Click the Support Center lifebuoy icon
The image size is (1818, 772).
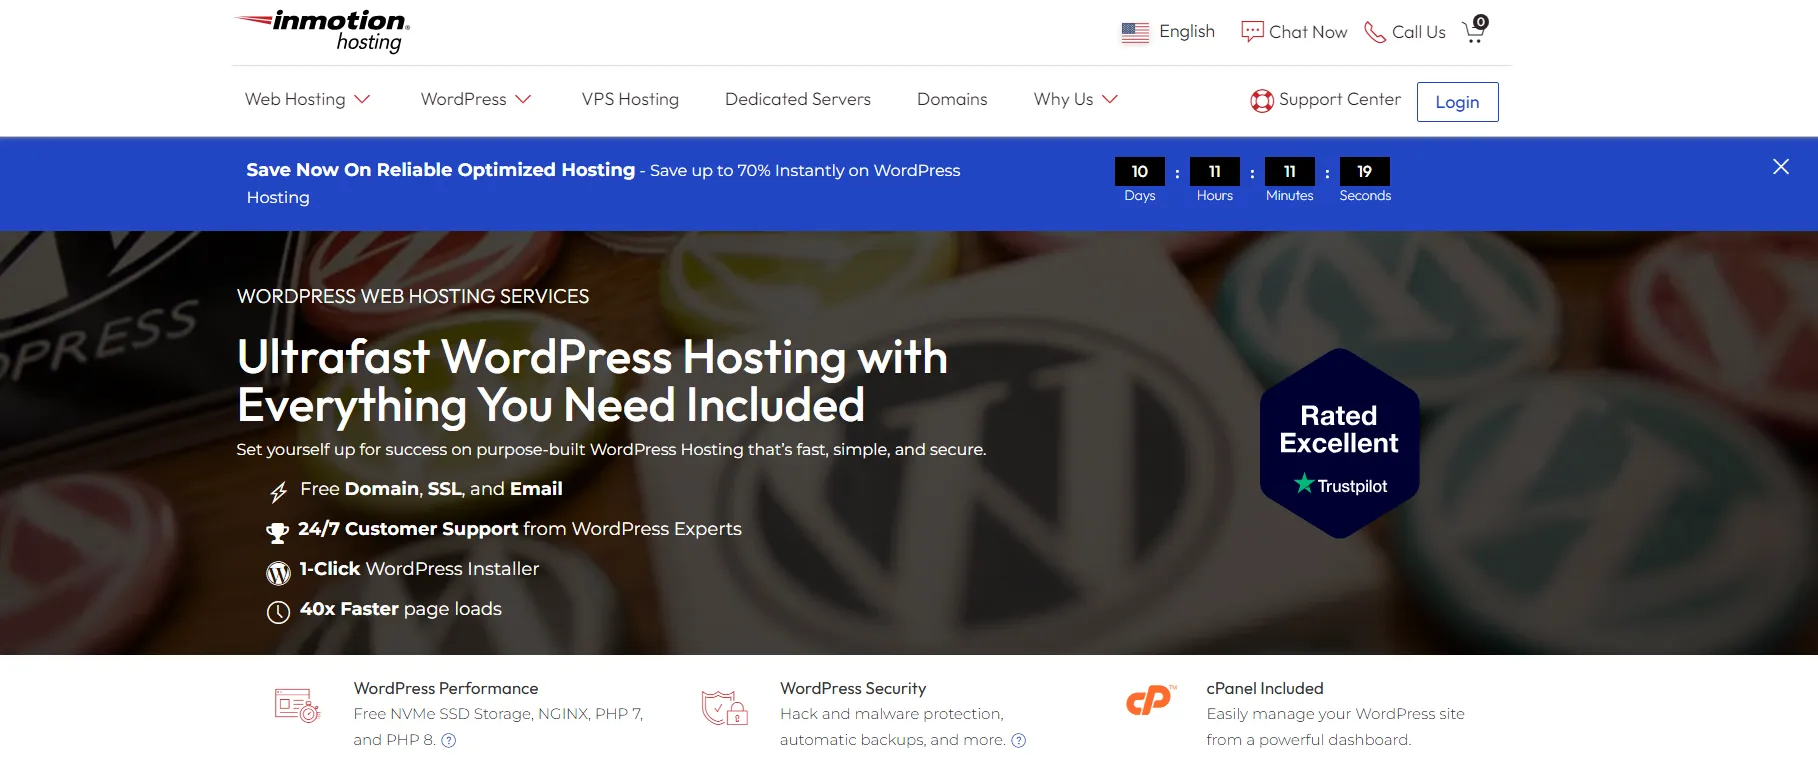point(1262,100)
